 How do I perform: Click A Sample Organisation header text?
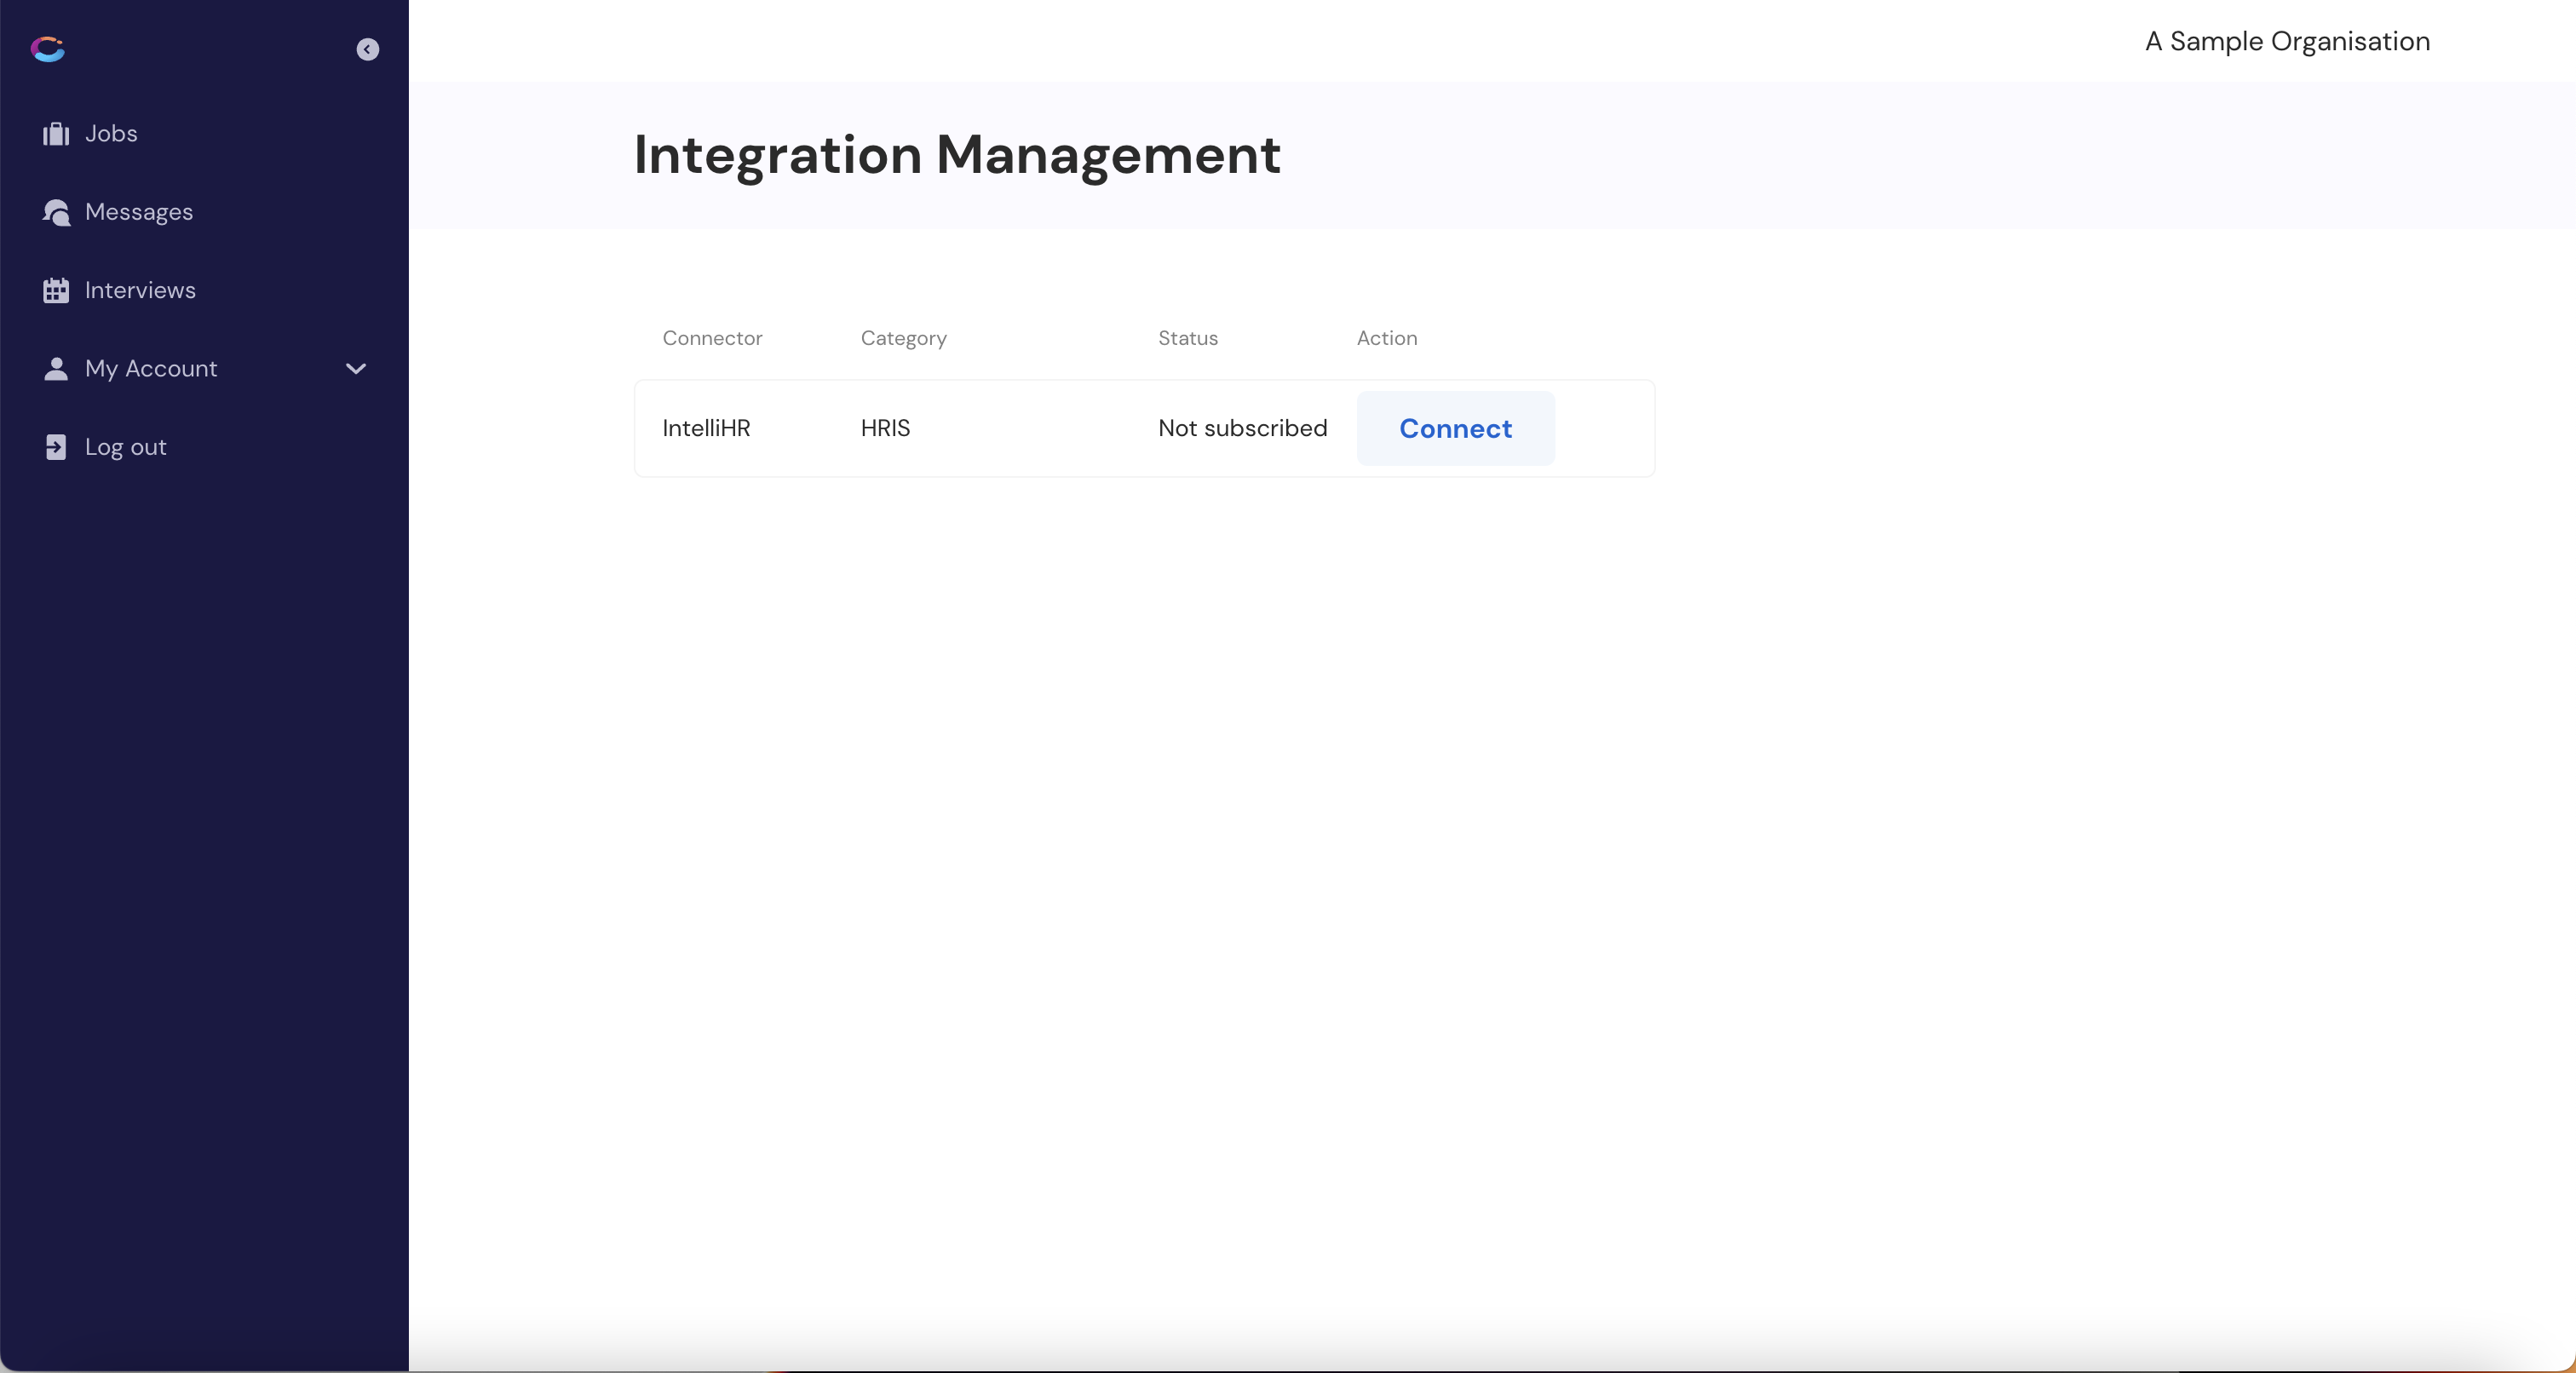(x=2287, y=41)
